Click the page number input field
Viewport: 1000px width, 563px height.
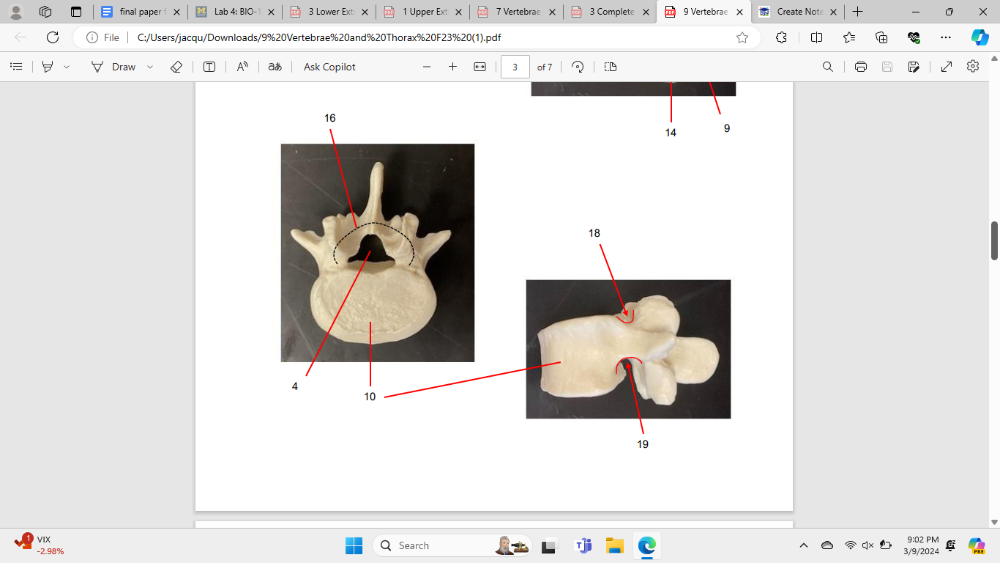point(514,67)
